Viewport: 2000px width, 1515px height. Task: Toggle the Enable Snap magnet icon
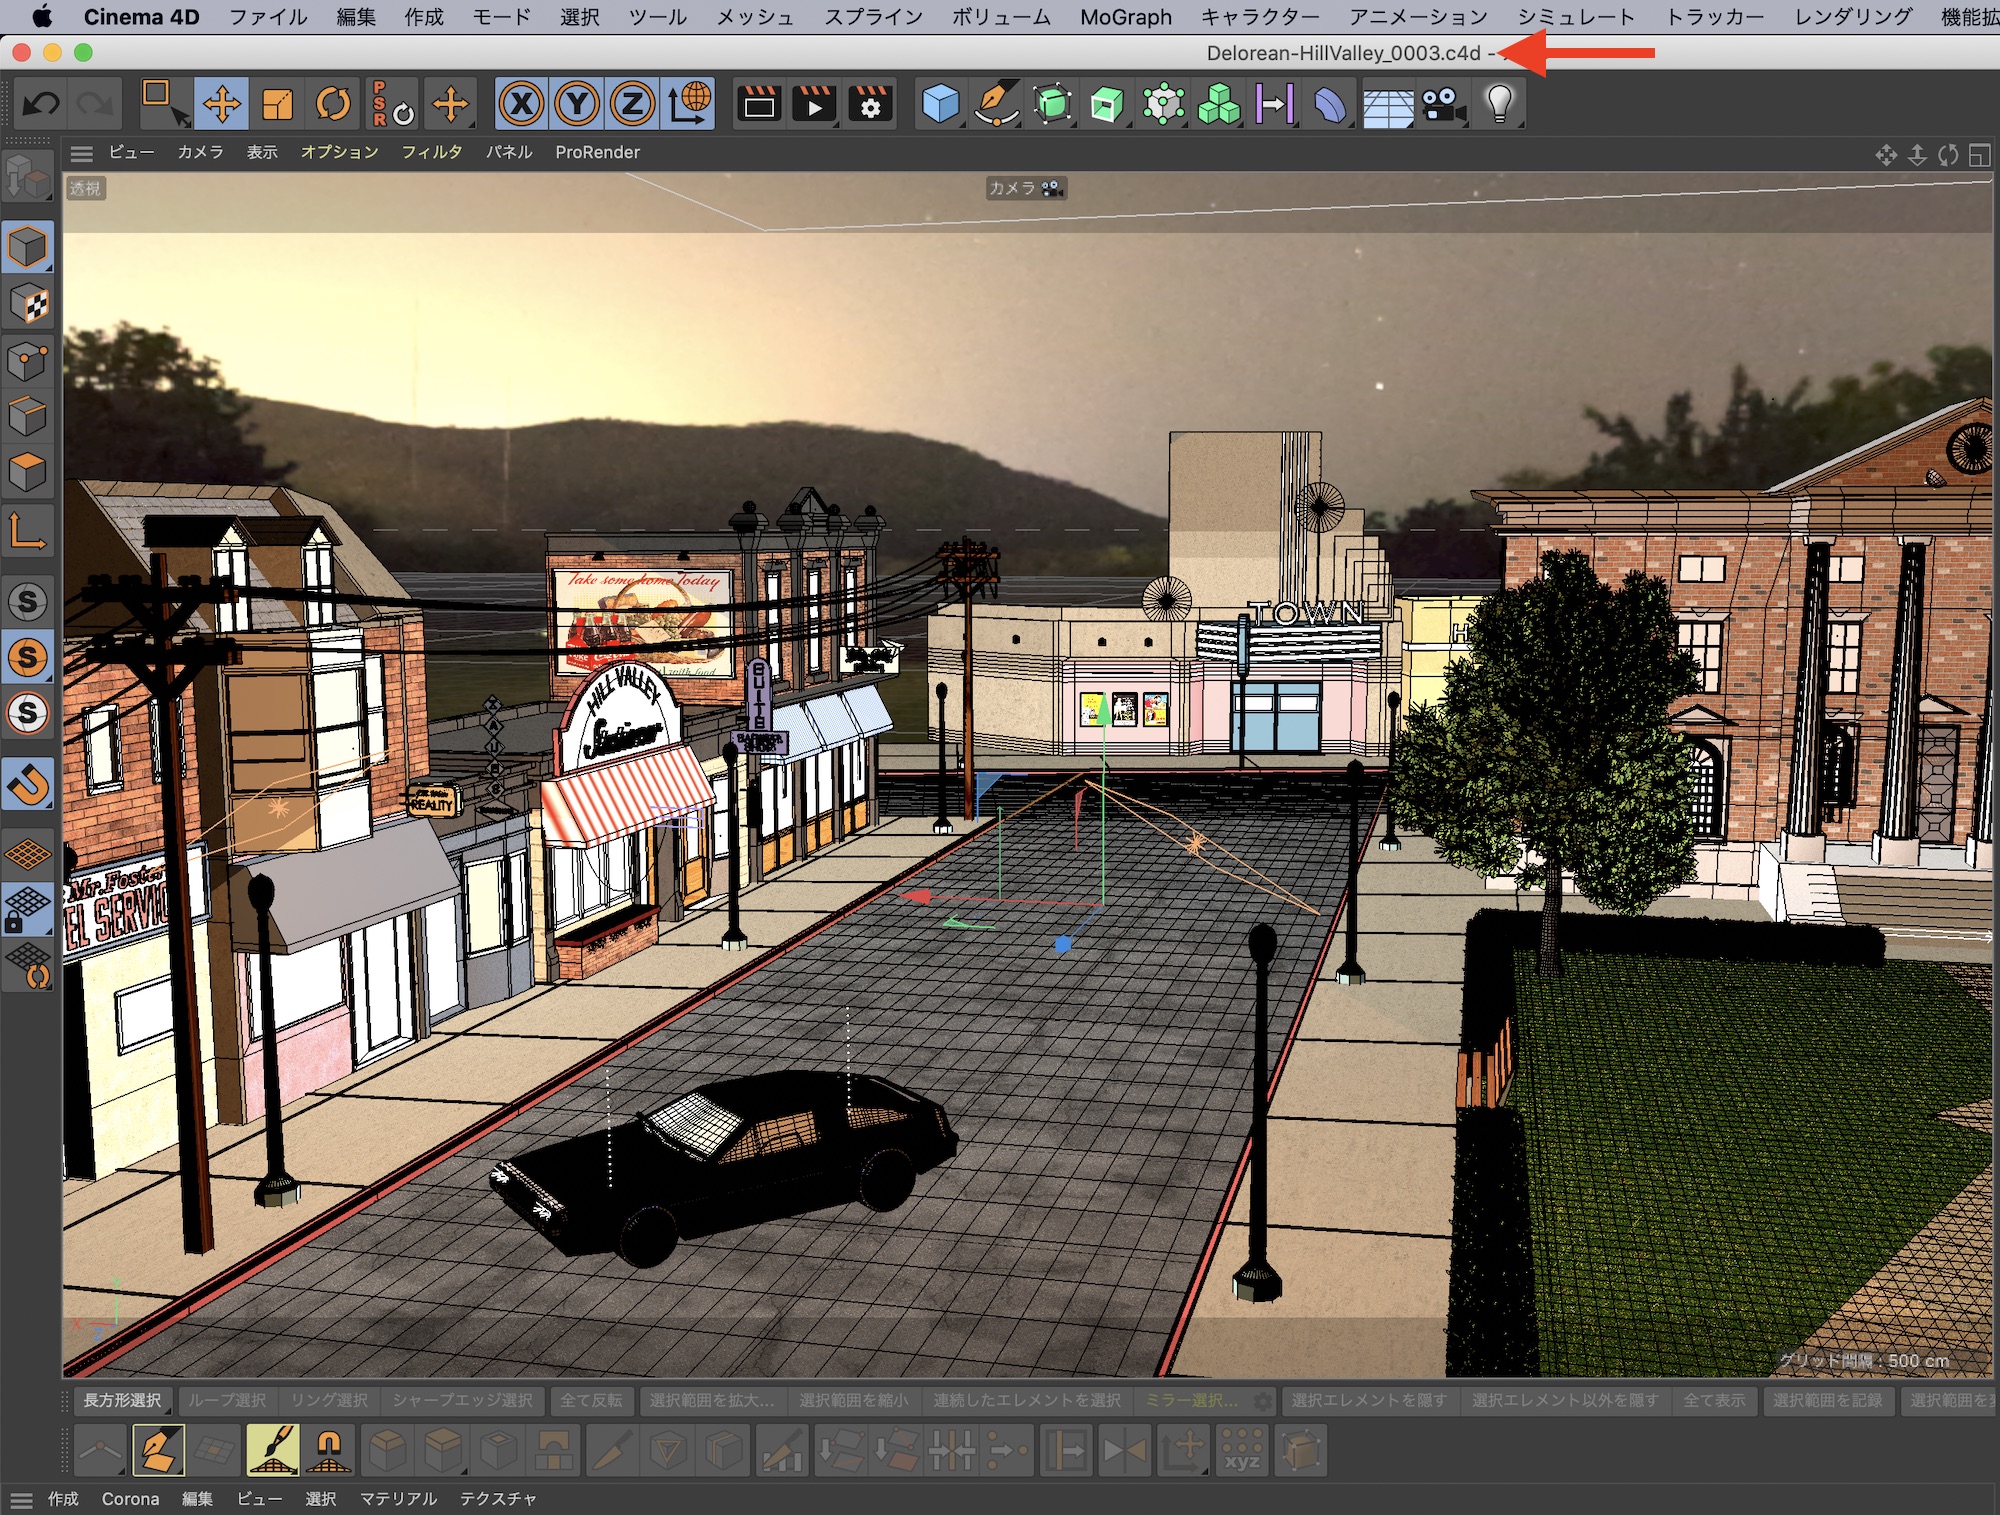coord(28,785)
